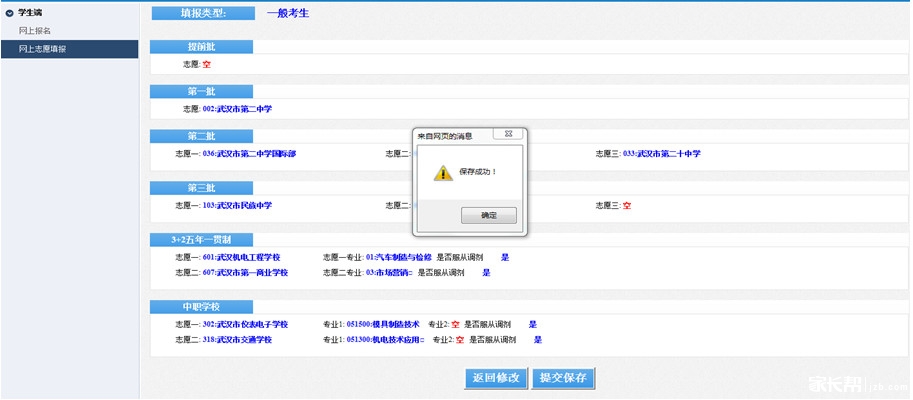Click 318:武汉市交通学校 entry
This screenshot has width=913, height=400.
[237, 340]
